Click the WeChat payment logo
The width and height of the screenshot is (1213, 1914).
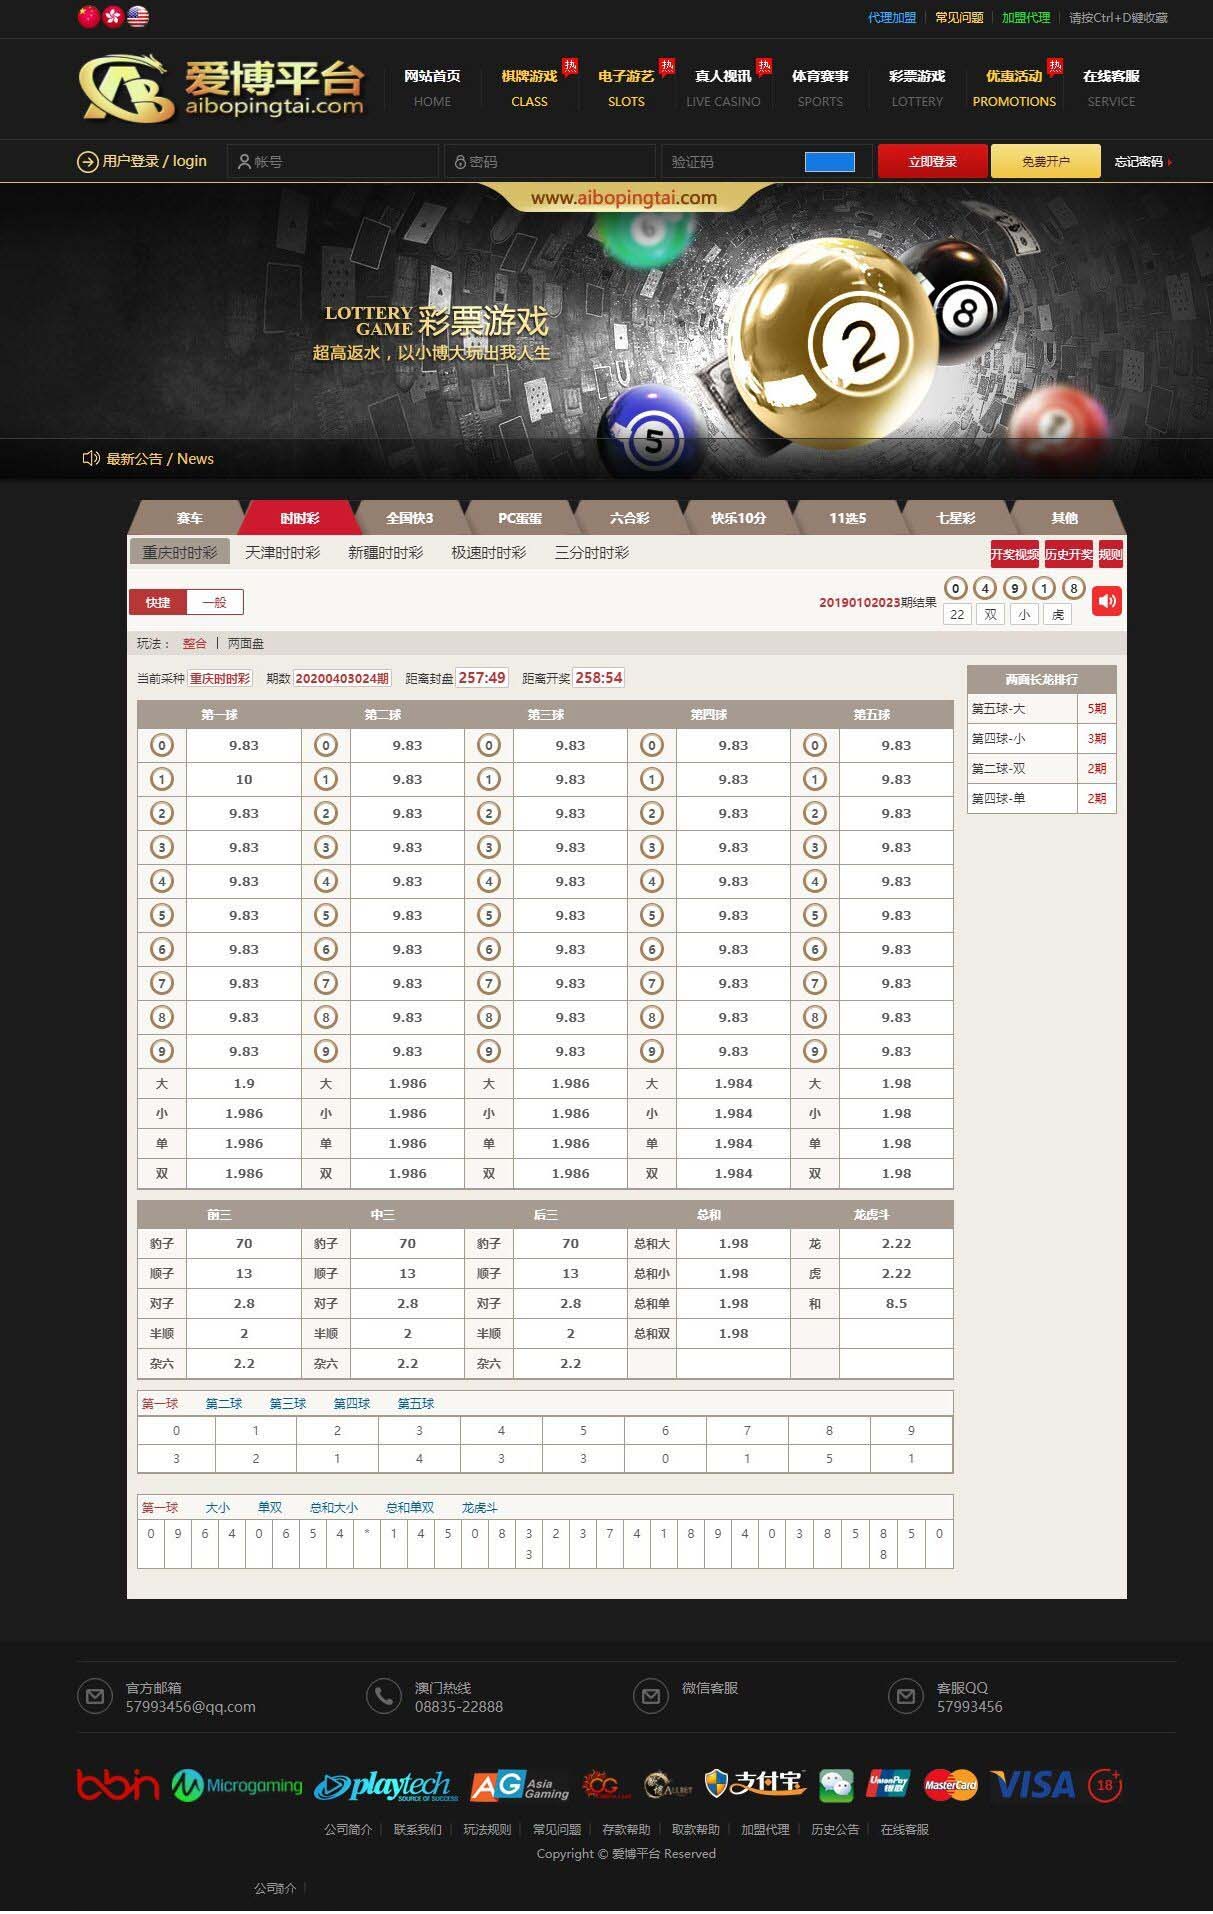tap(836, 1785)
